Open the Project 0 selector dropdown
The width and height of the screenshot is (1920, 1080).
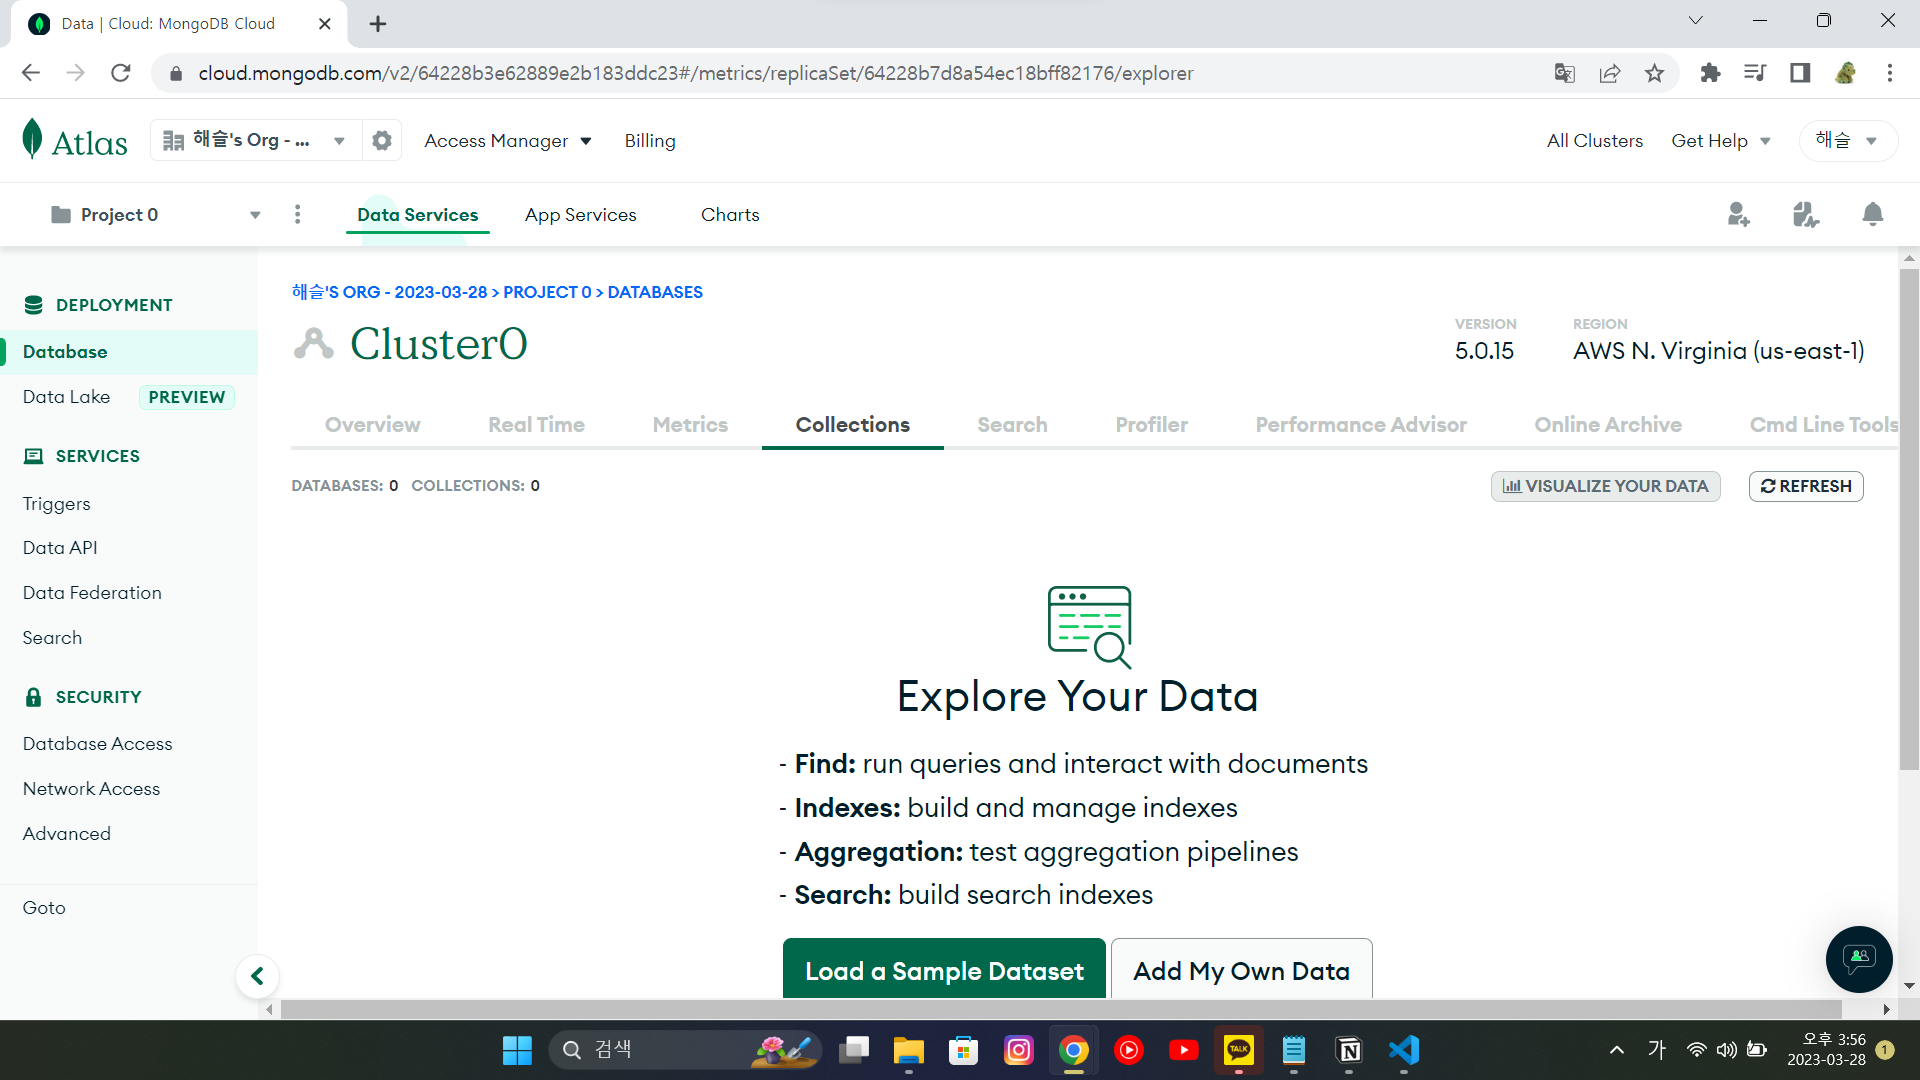click(155, 214)
